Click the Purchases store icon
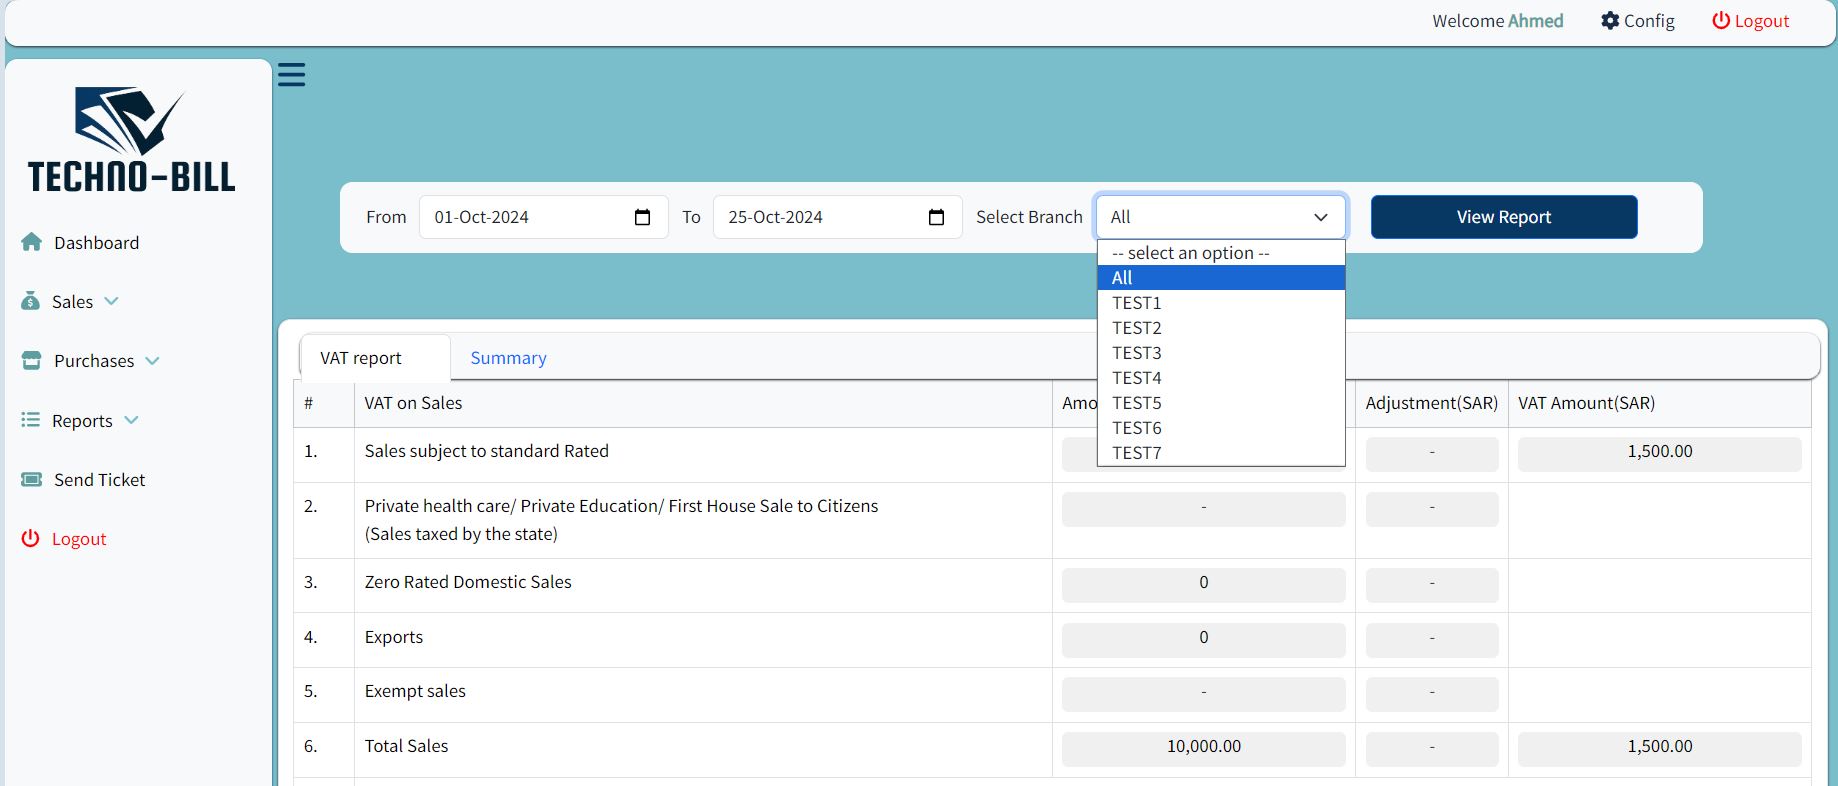The width and height of the screenshot is (1838, 786). 32,360
